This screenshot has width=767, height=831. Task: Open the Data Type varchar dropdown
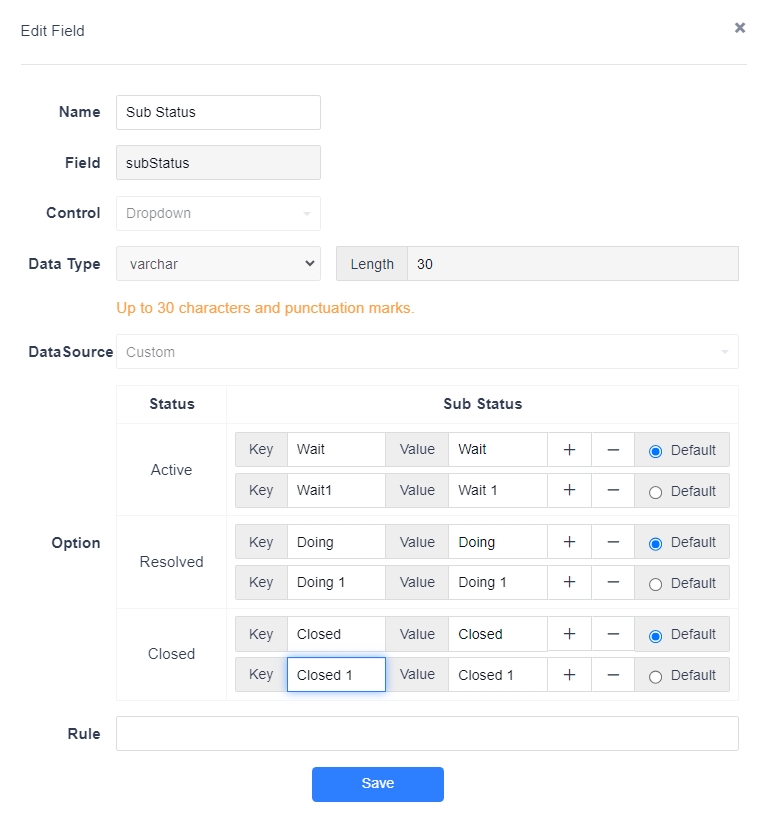click(x=218, y=263)
